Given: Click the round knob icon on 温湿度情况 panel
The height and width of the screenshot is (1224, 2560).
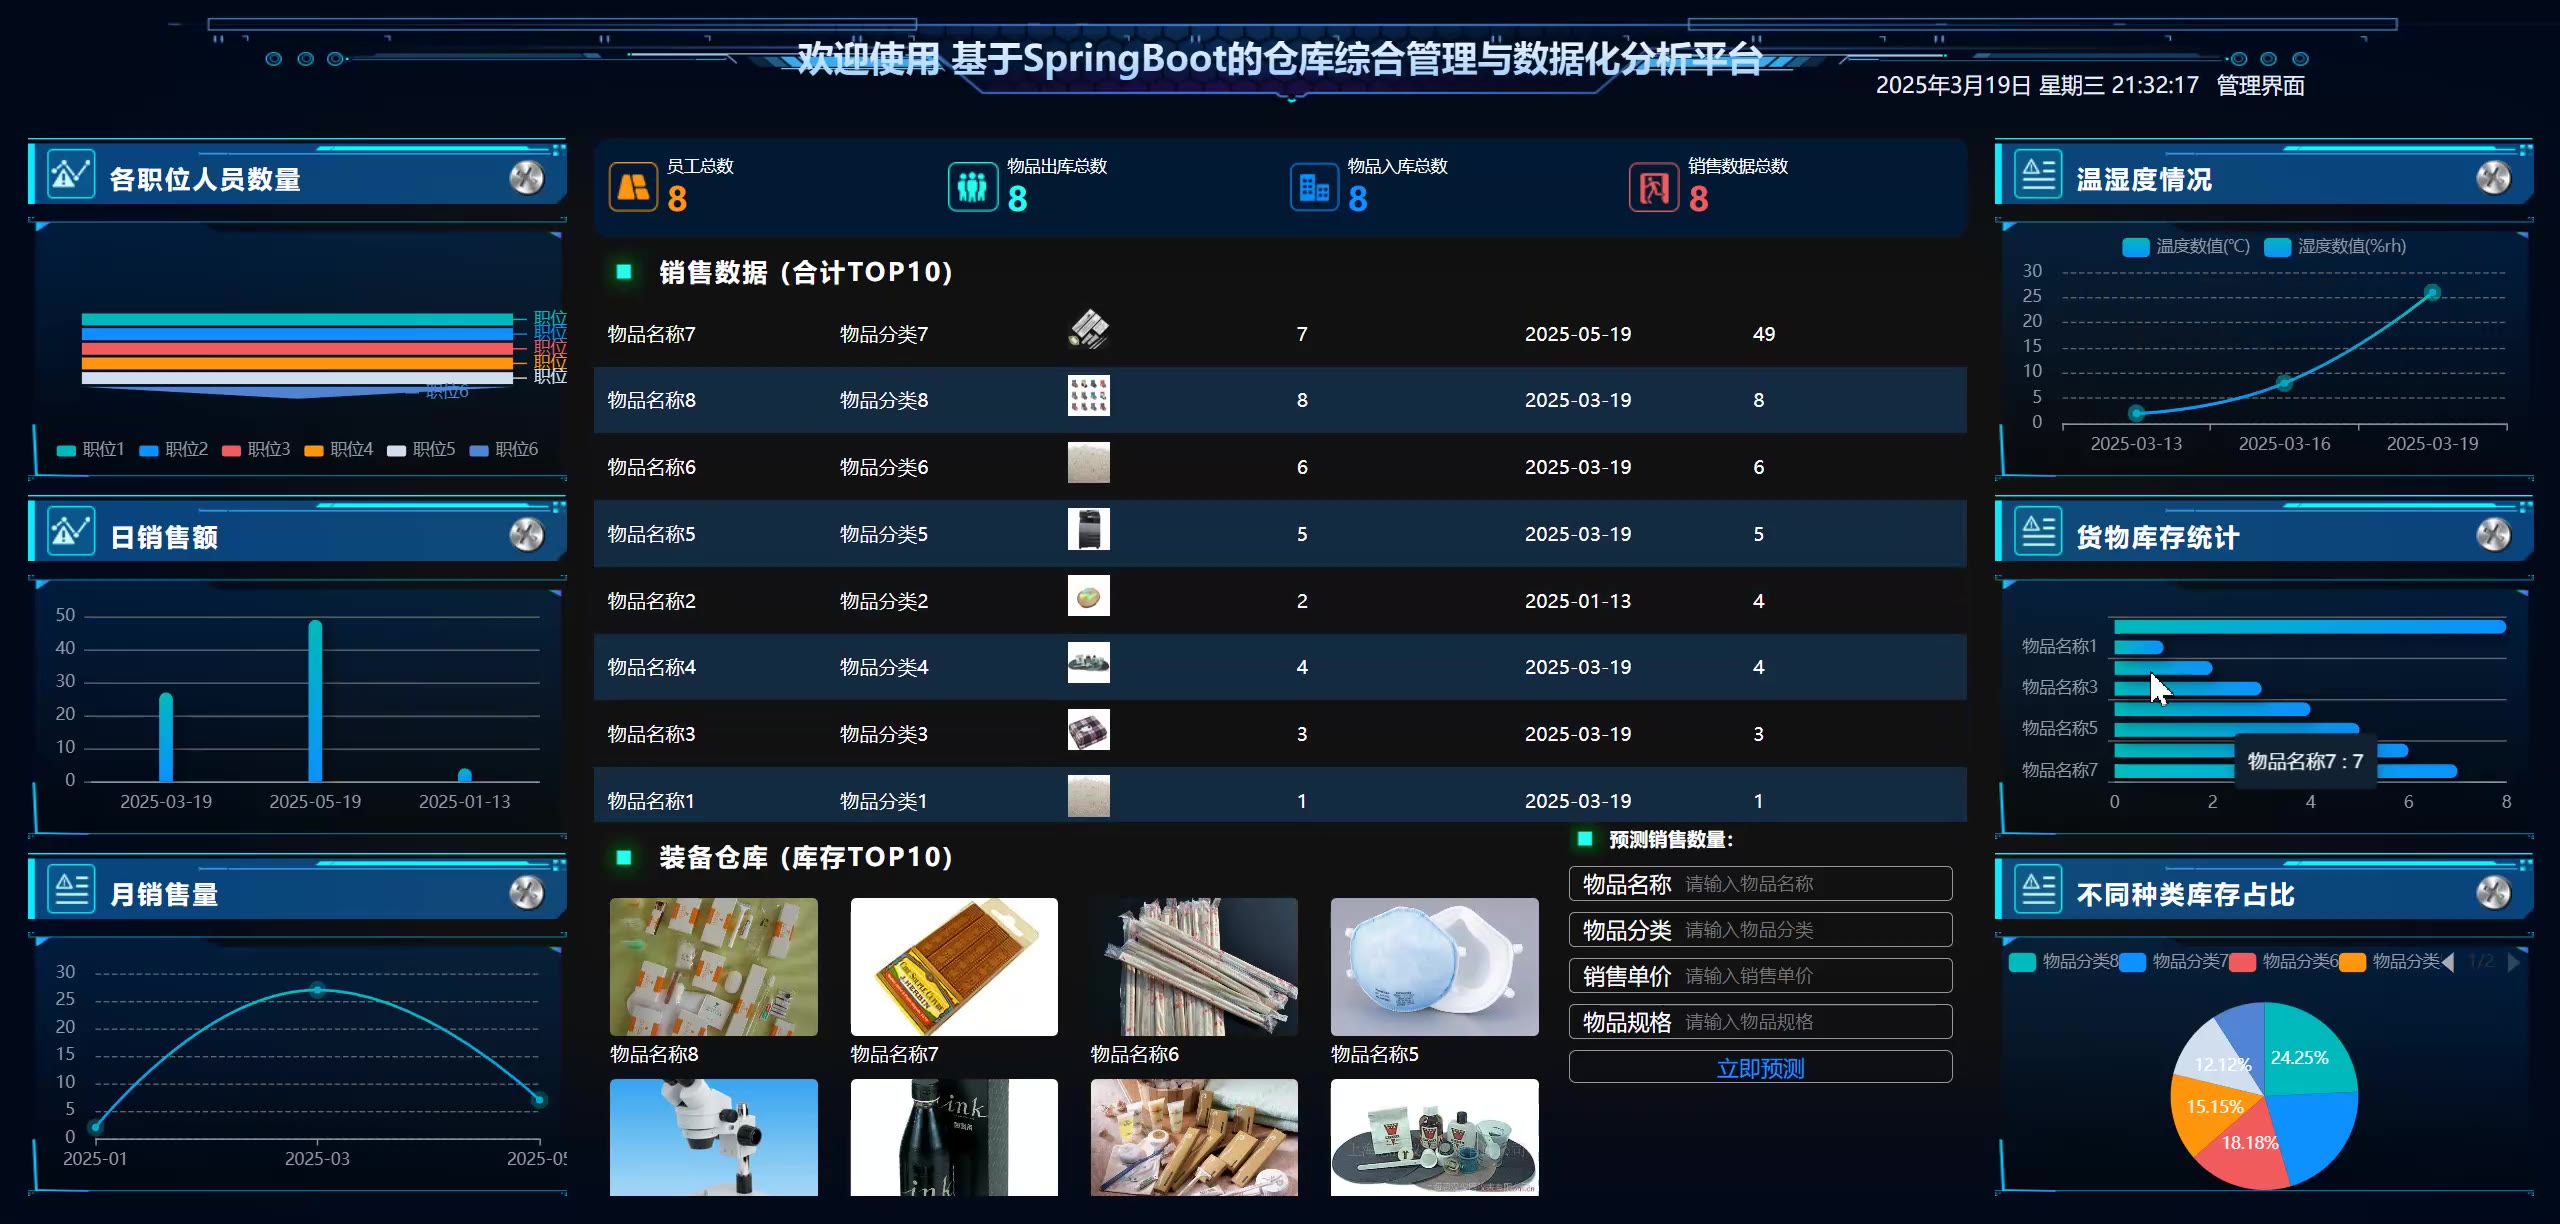Looking at the screenshot, I should [x=2492, y=178].
